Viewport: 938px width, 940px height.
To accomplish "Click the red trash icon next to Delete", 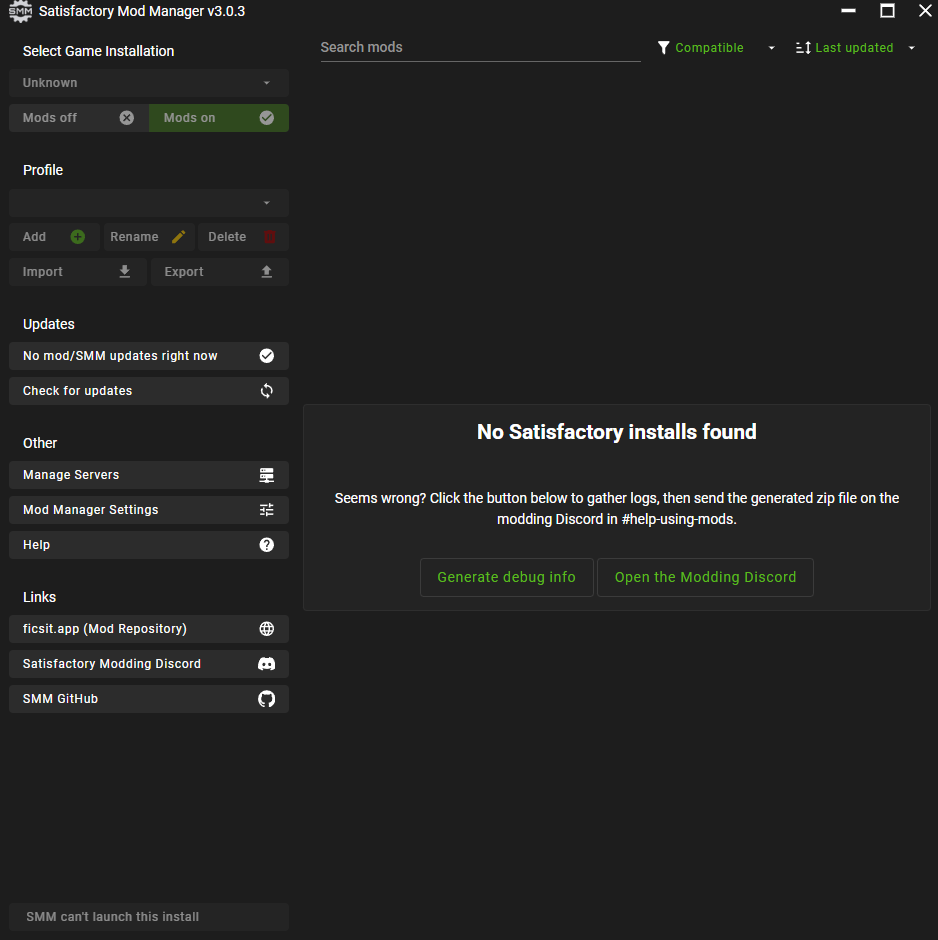I will click(270, 237).
